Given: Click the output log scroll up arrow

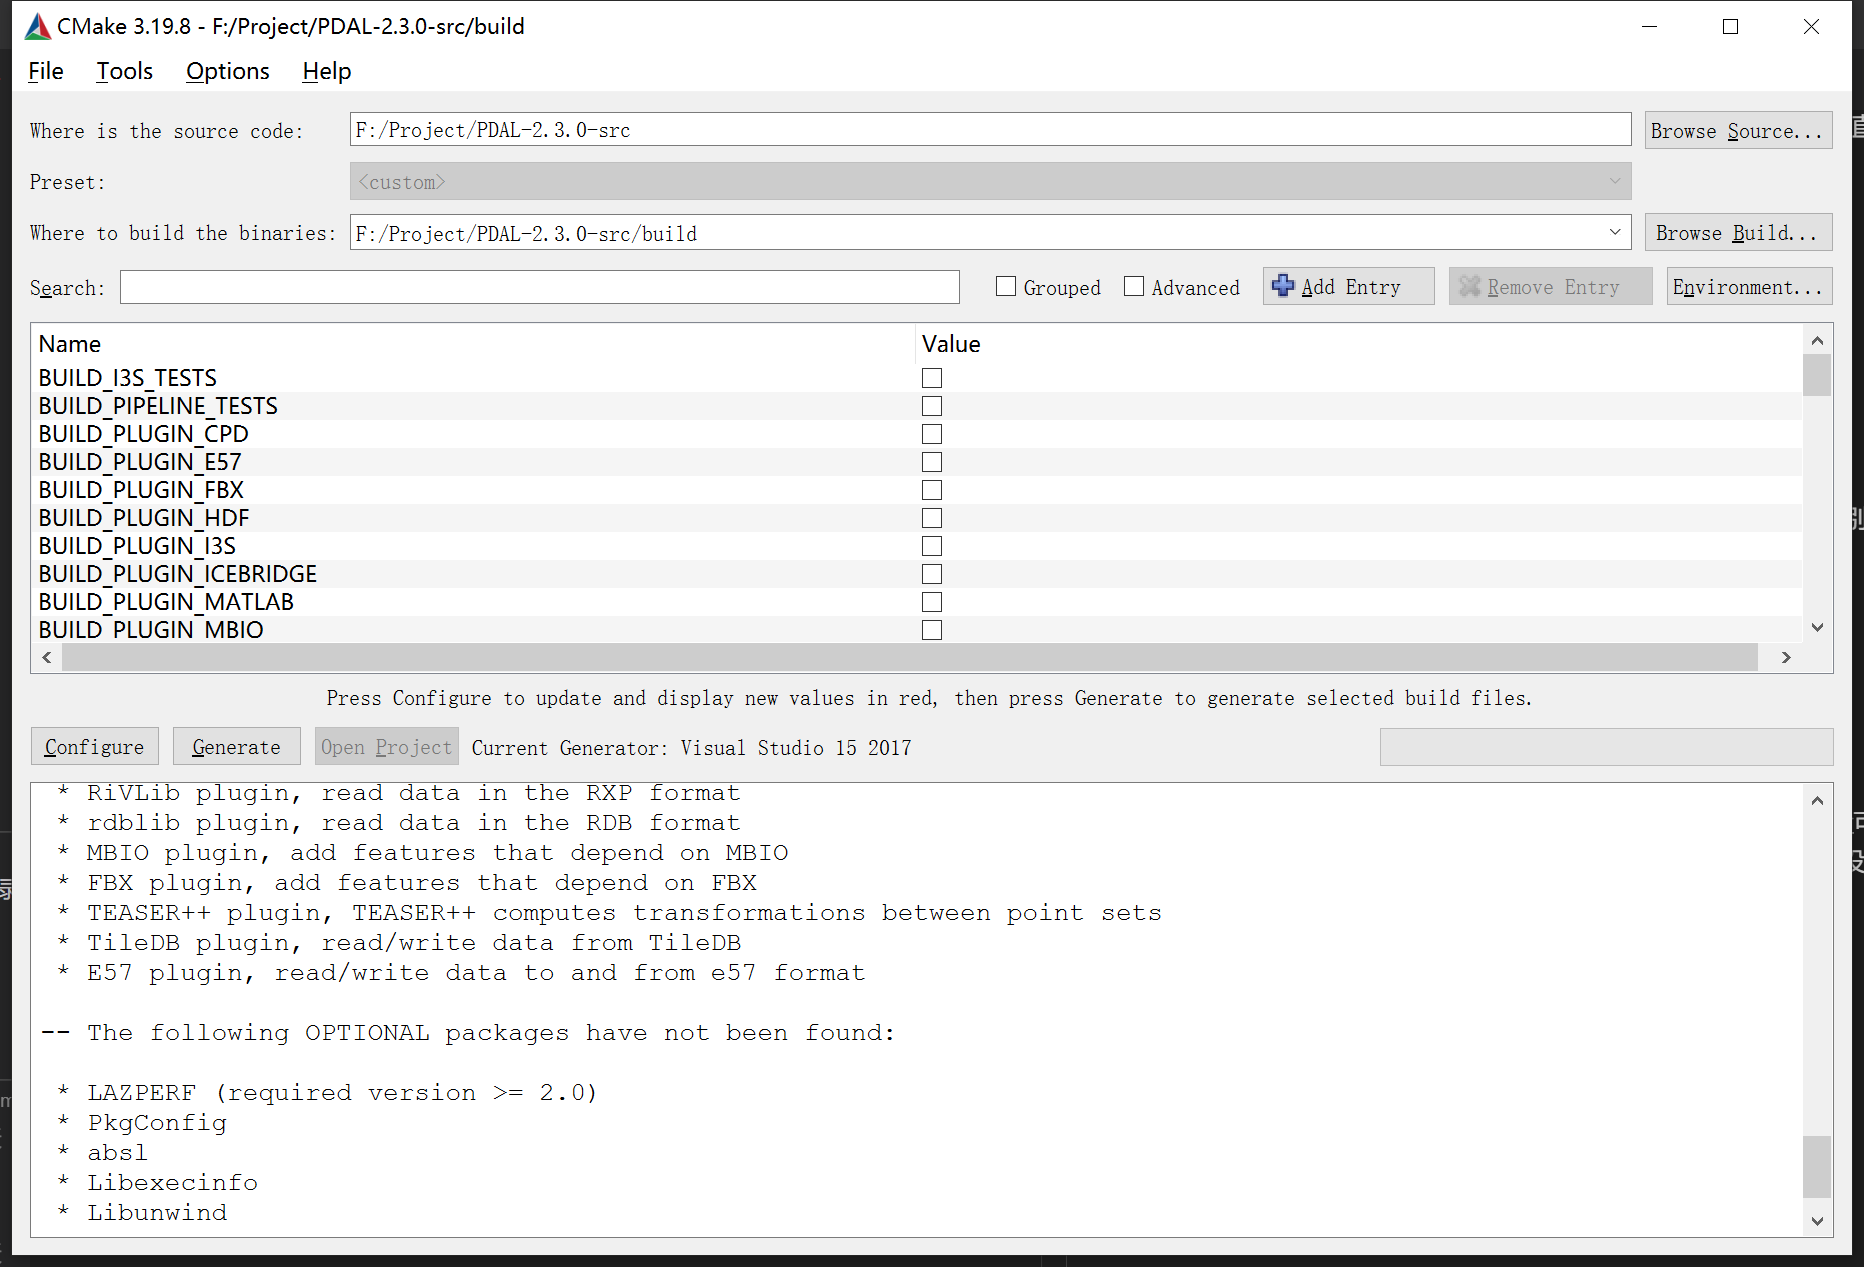Looking at the screenshot, I should 1817,800.
